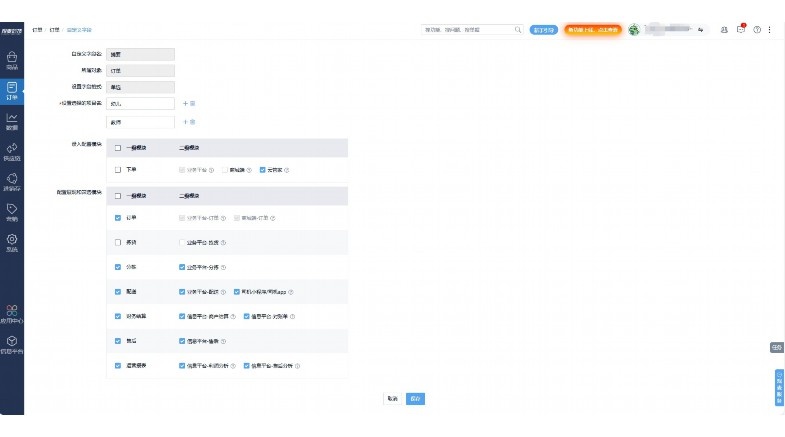785x437 pixels.
Task: Check the unchecked row checkbox below 订单
Action: coord(118,242)
